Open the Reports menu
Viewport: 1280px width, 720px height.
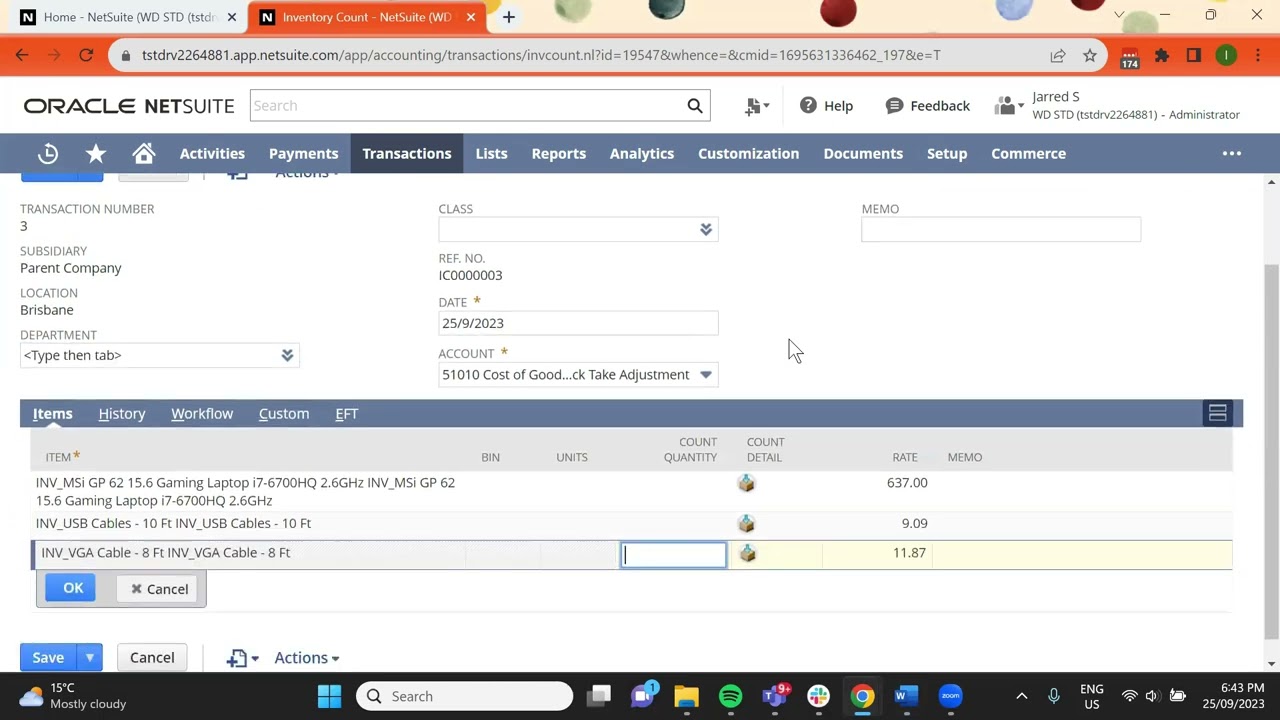click(559, 154)
